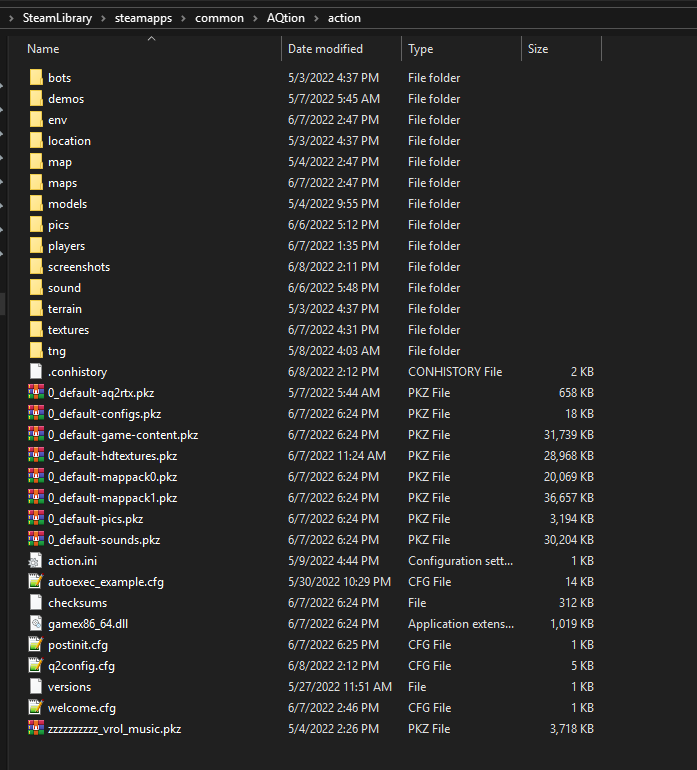Select the screenshots folder icon
This screenshot has width=697, height=770.
(x=36, y=267)
